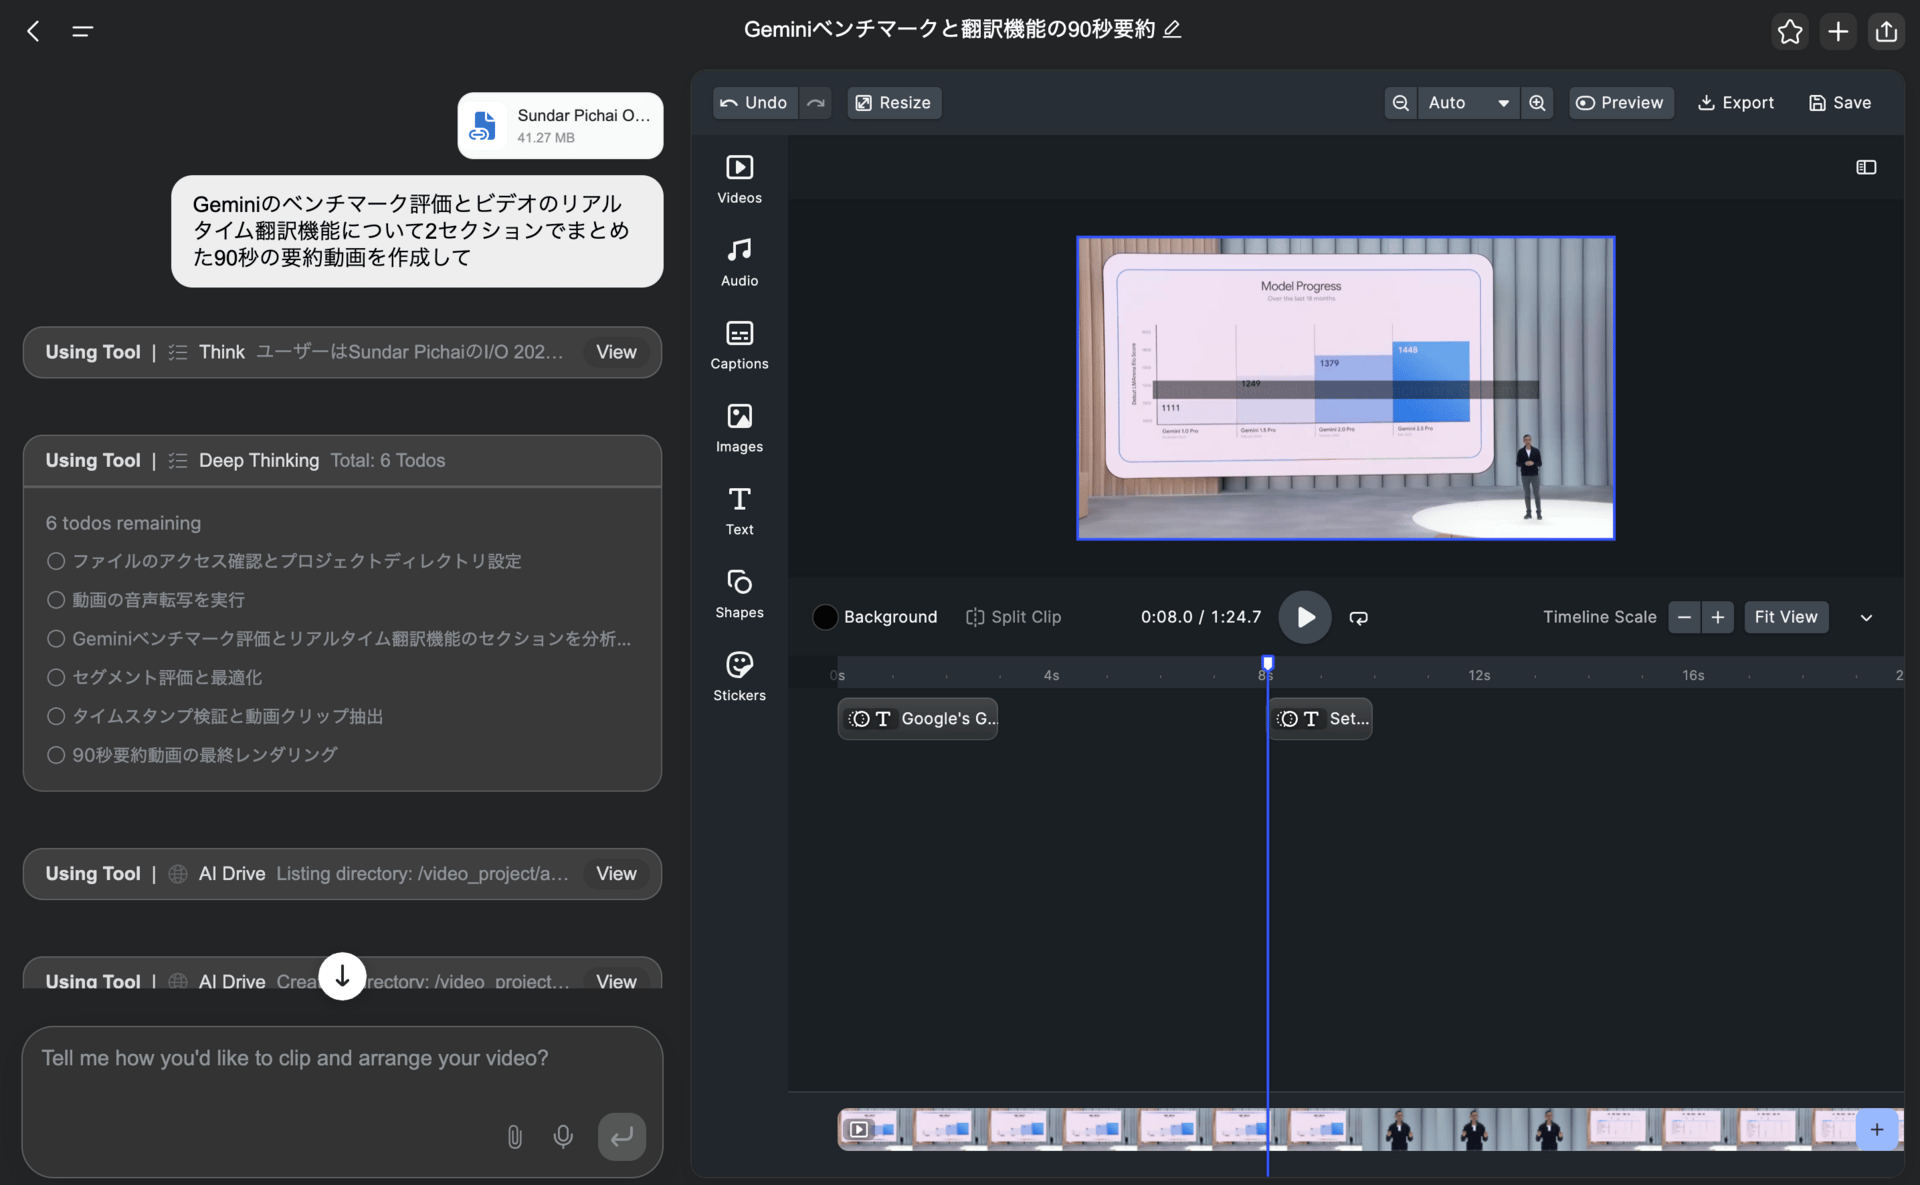Image resolution: width=1920 pixels, height=1185 pixels.
Task: Check the ファイルのアクセス確認 todo
Action: (x=56, y=561)
